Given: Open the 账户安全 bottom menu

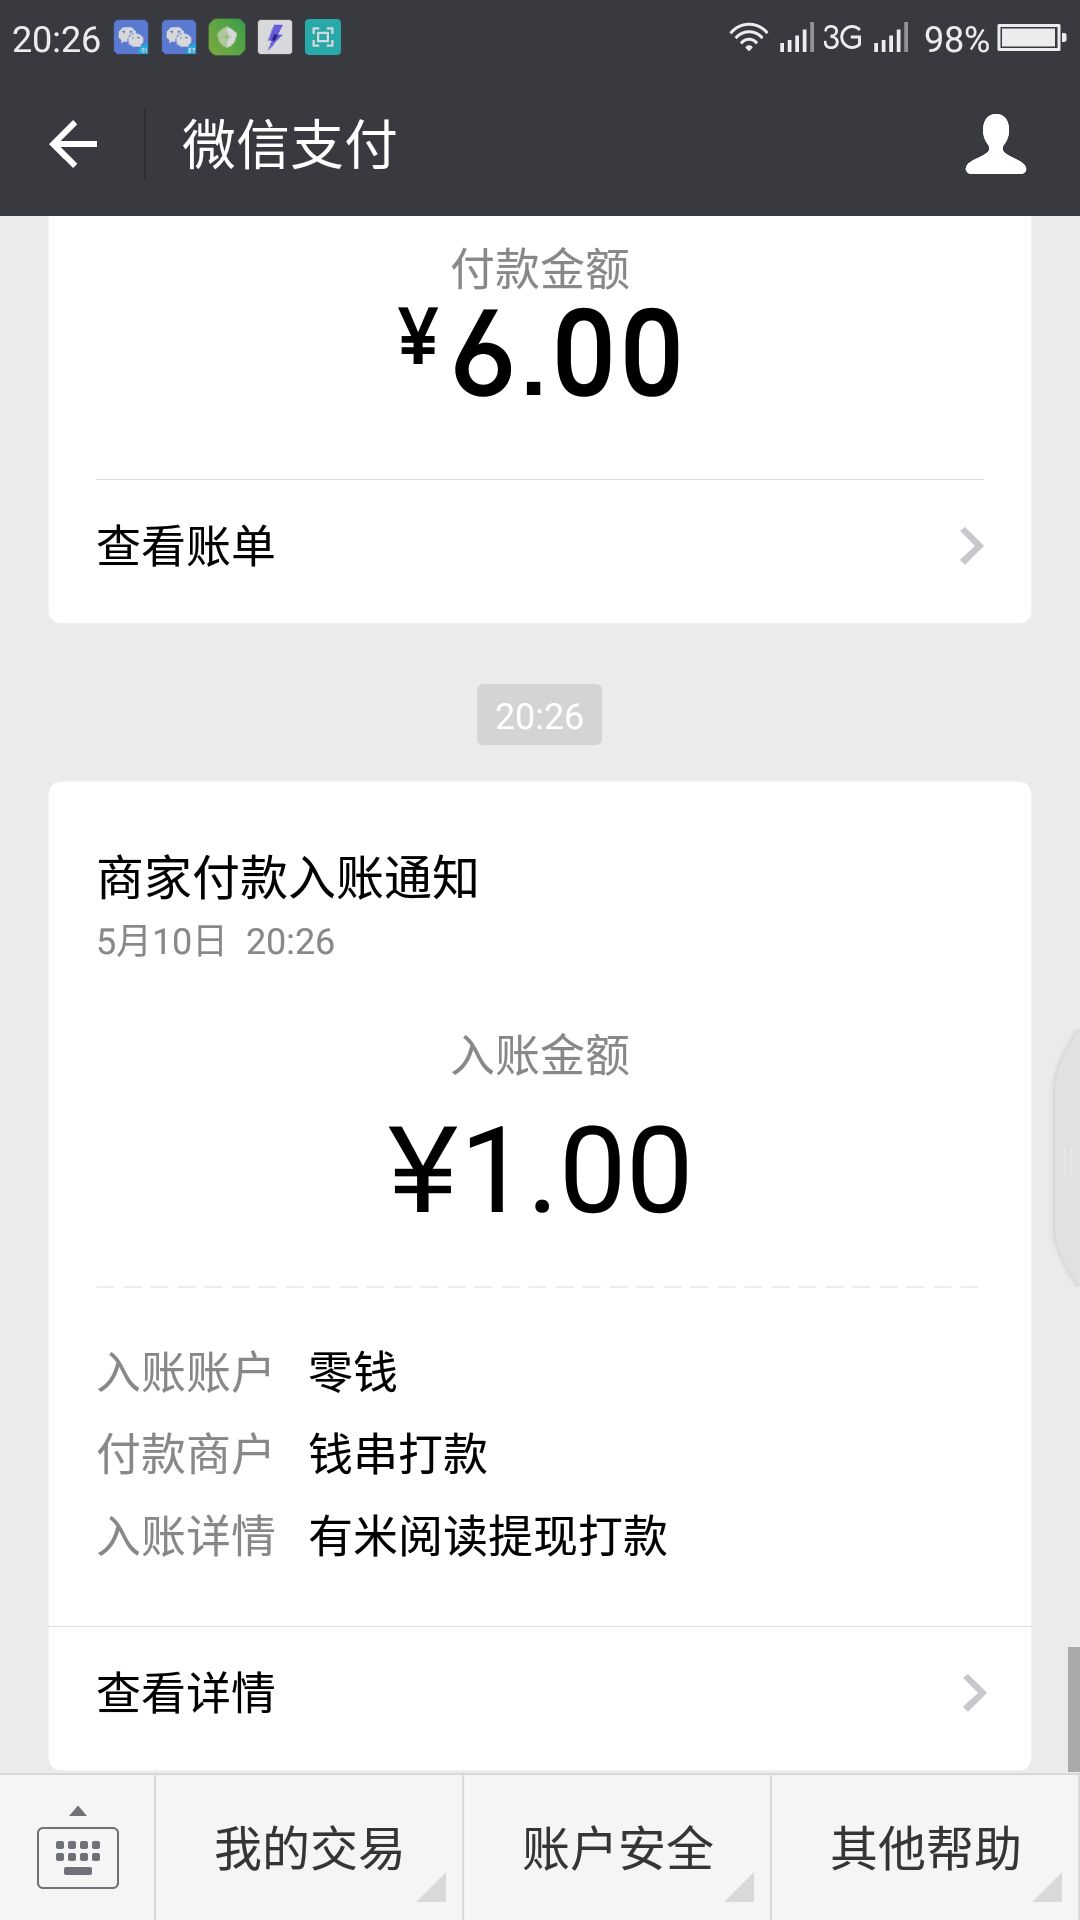Looking at the screenshot, I should point(617,1848).
